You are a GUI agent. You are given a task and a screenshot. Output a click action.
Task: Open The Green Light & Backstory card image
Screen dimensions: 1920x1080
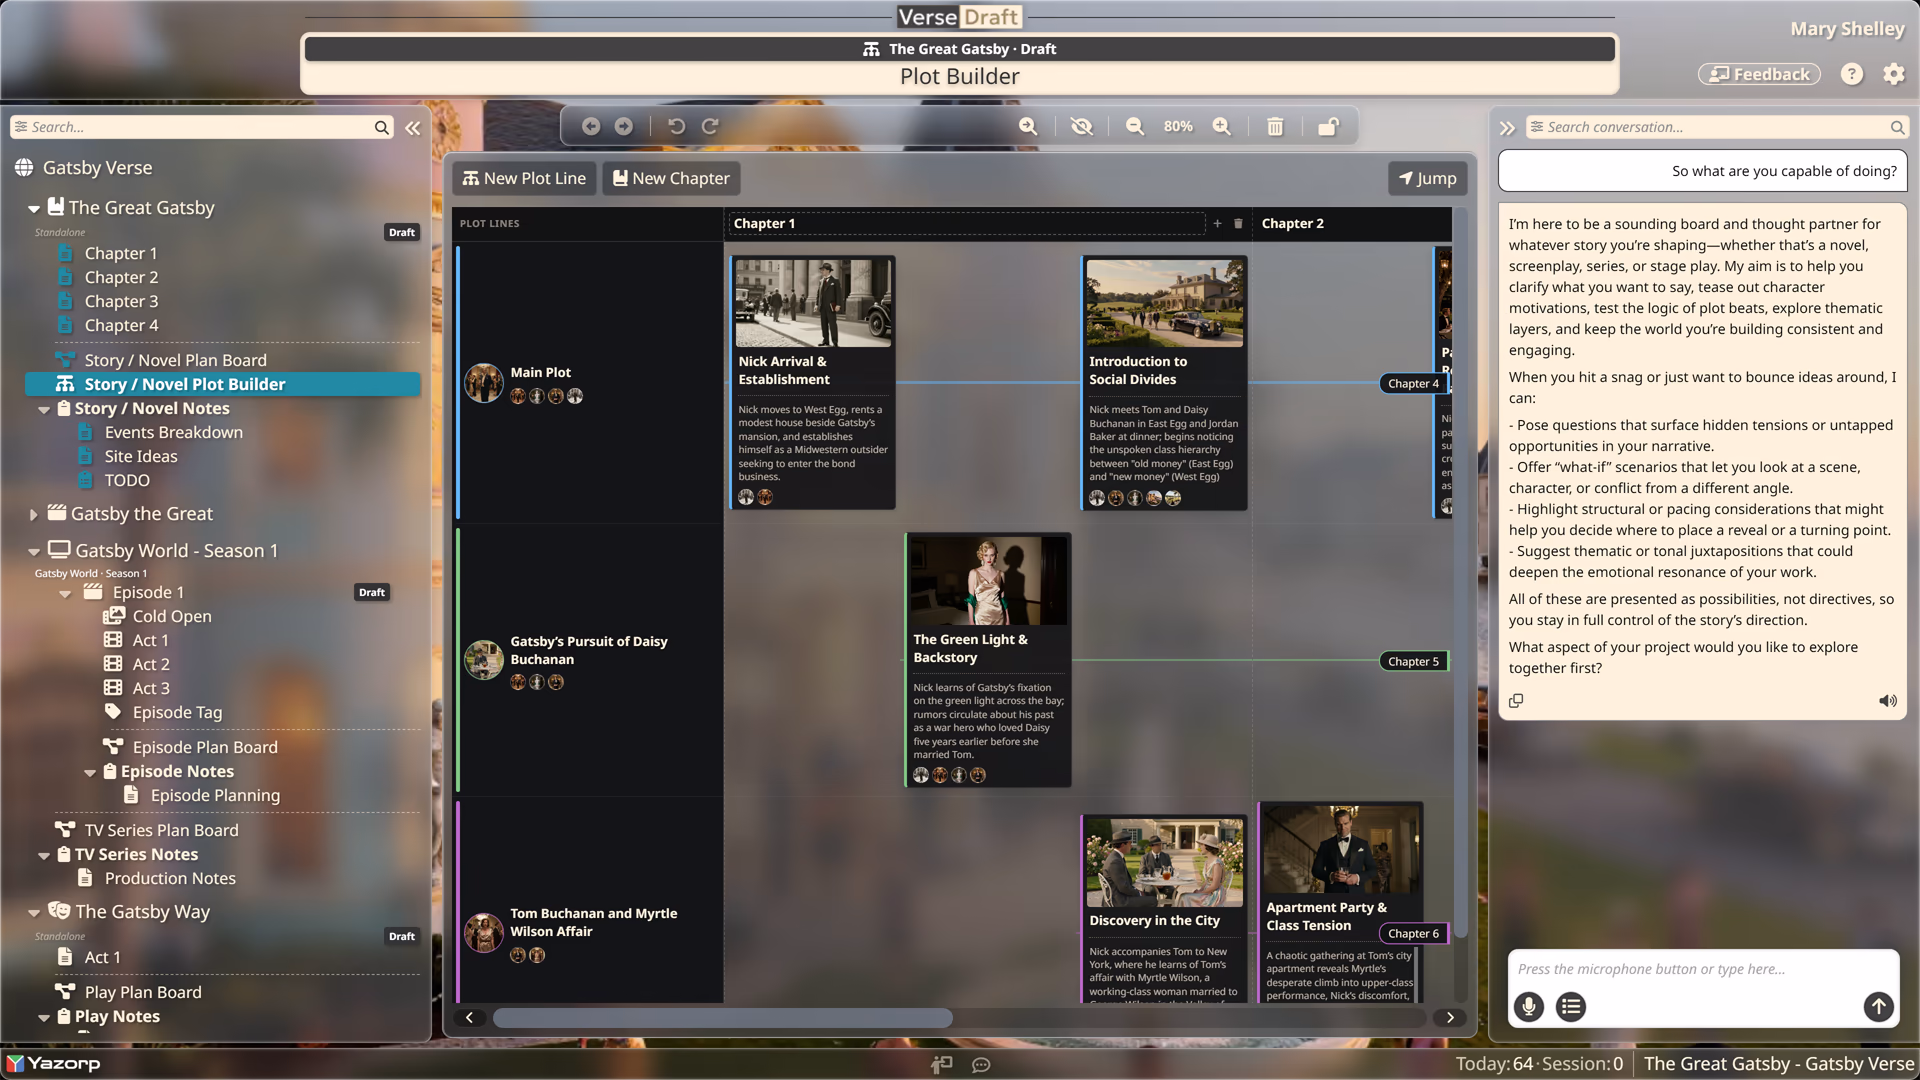pyautogui.click(x=988, y=581)
